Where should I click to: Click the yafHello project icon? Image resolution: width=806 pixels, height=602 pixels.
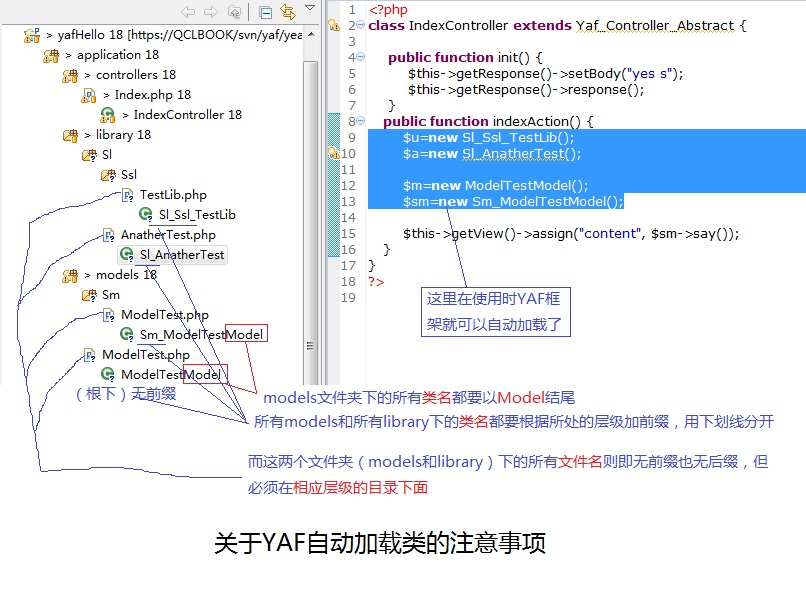pos(32,35)
